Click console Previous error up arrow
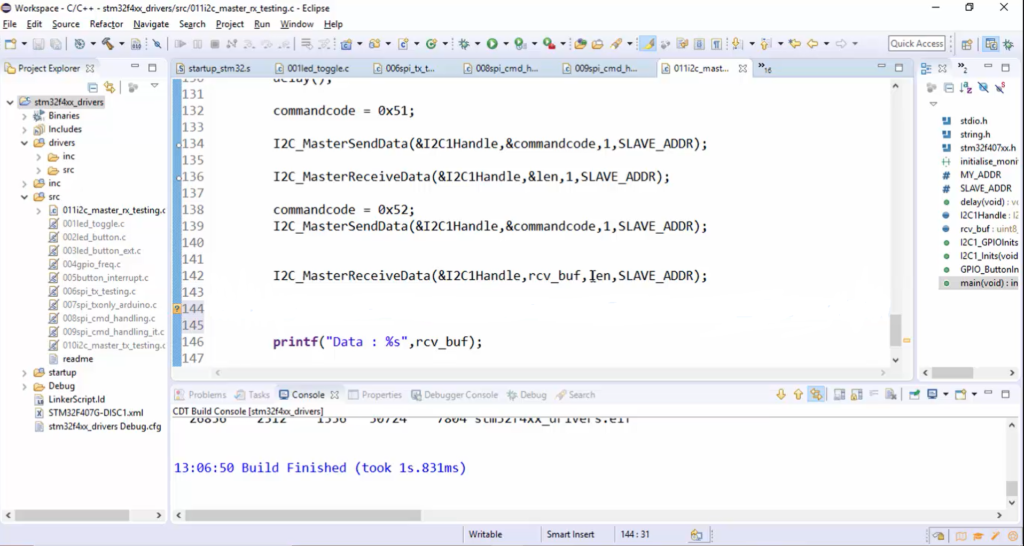1024x546 pixels. pos(798,394)
